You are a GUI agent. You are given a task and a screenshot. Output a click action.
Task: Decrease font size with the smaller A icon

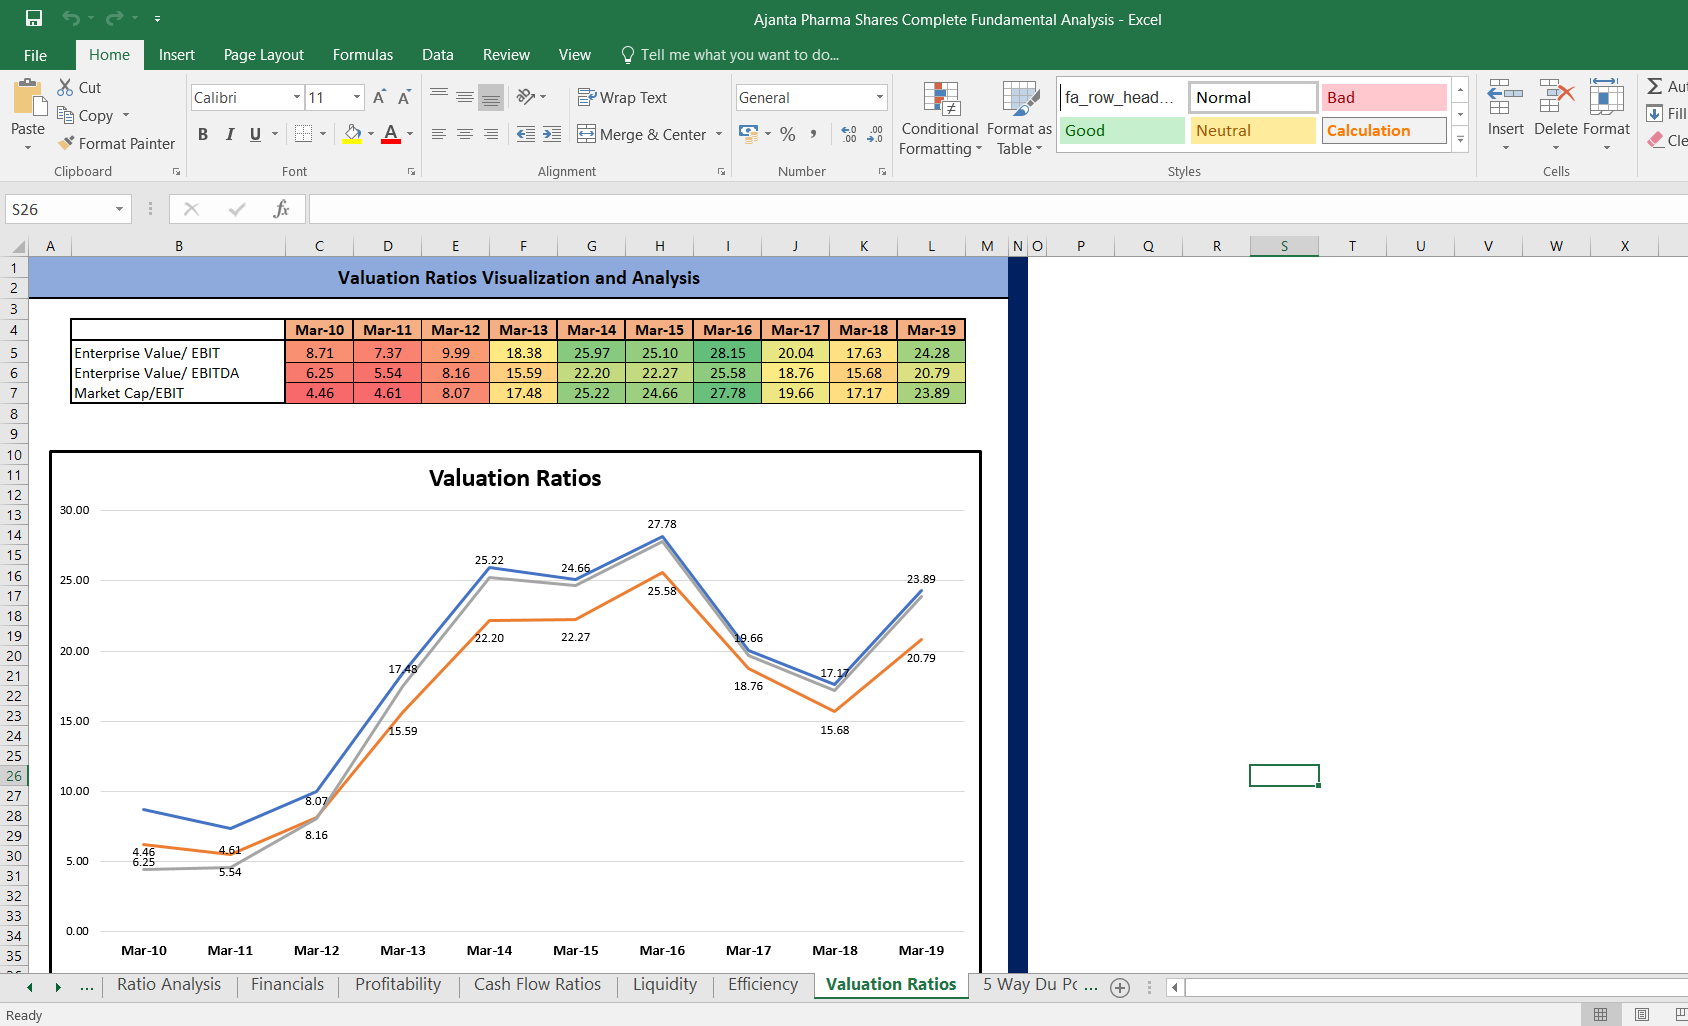[x=404, y=97]
